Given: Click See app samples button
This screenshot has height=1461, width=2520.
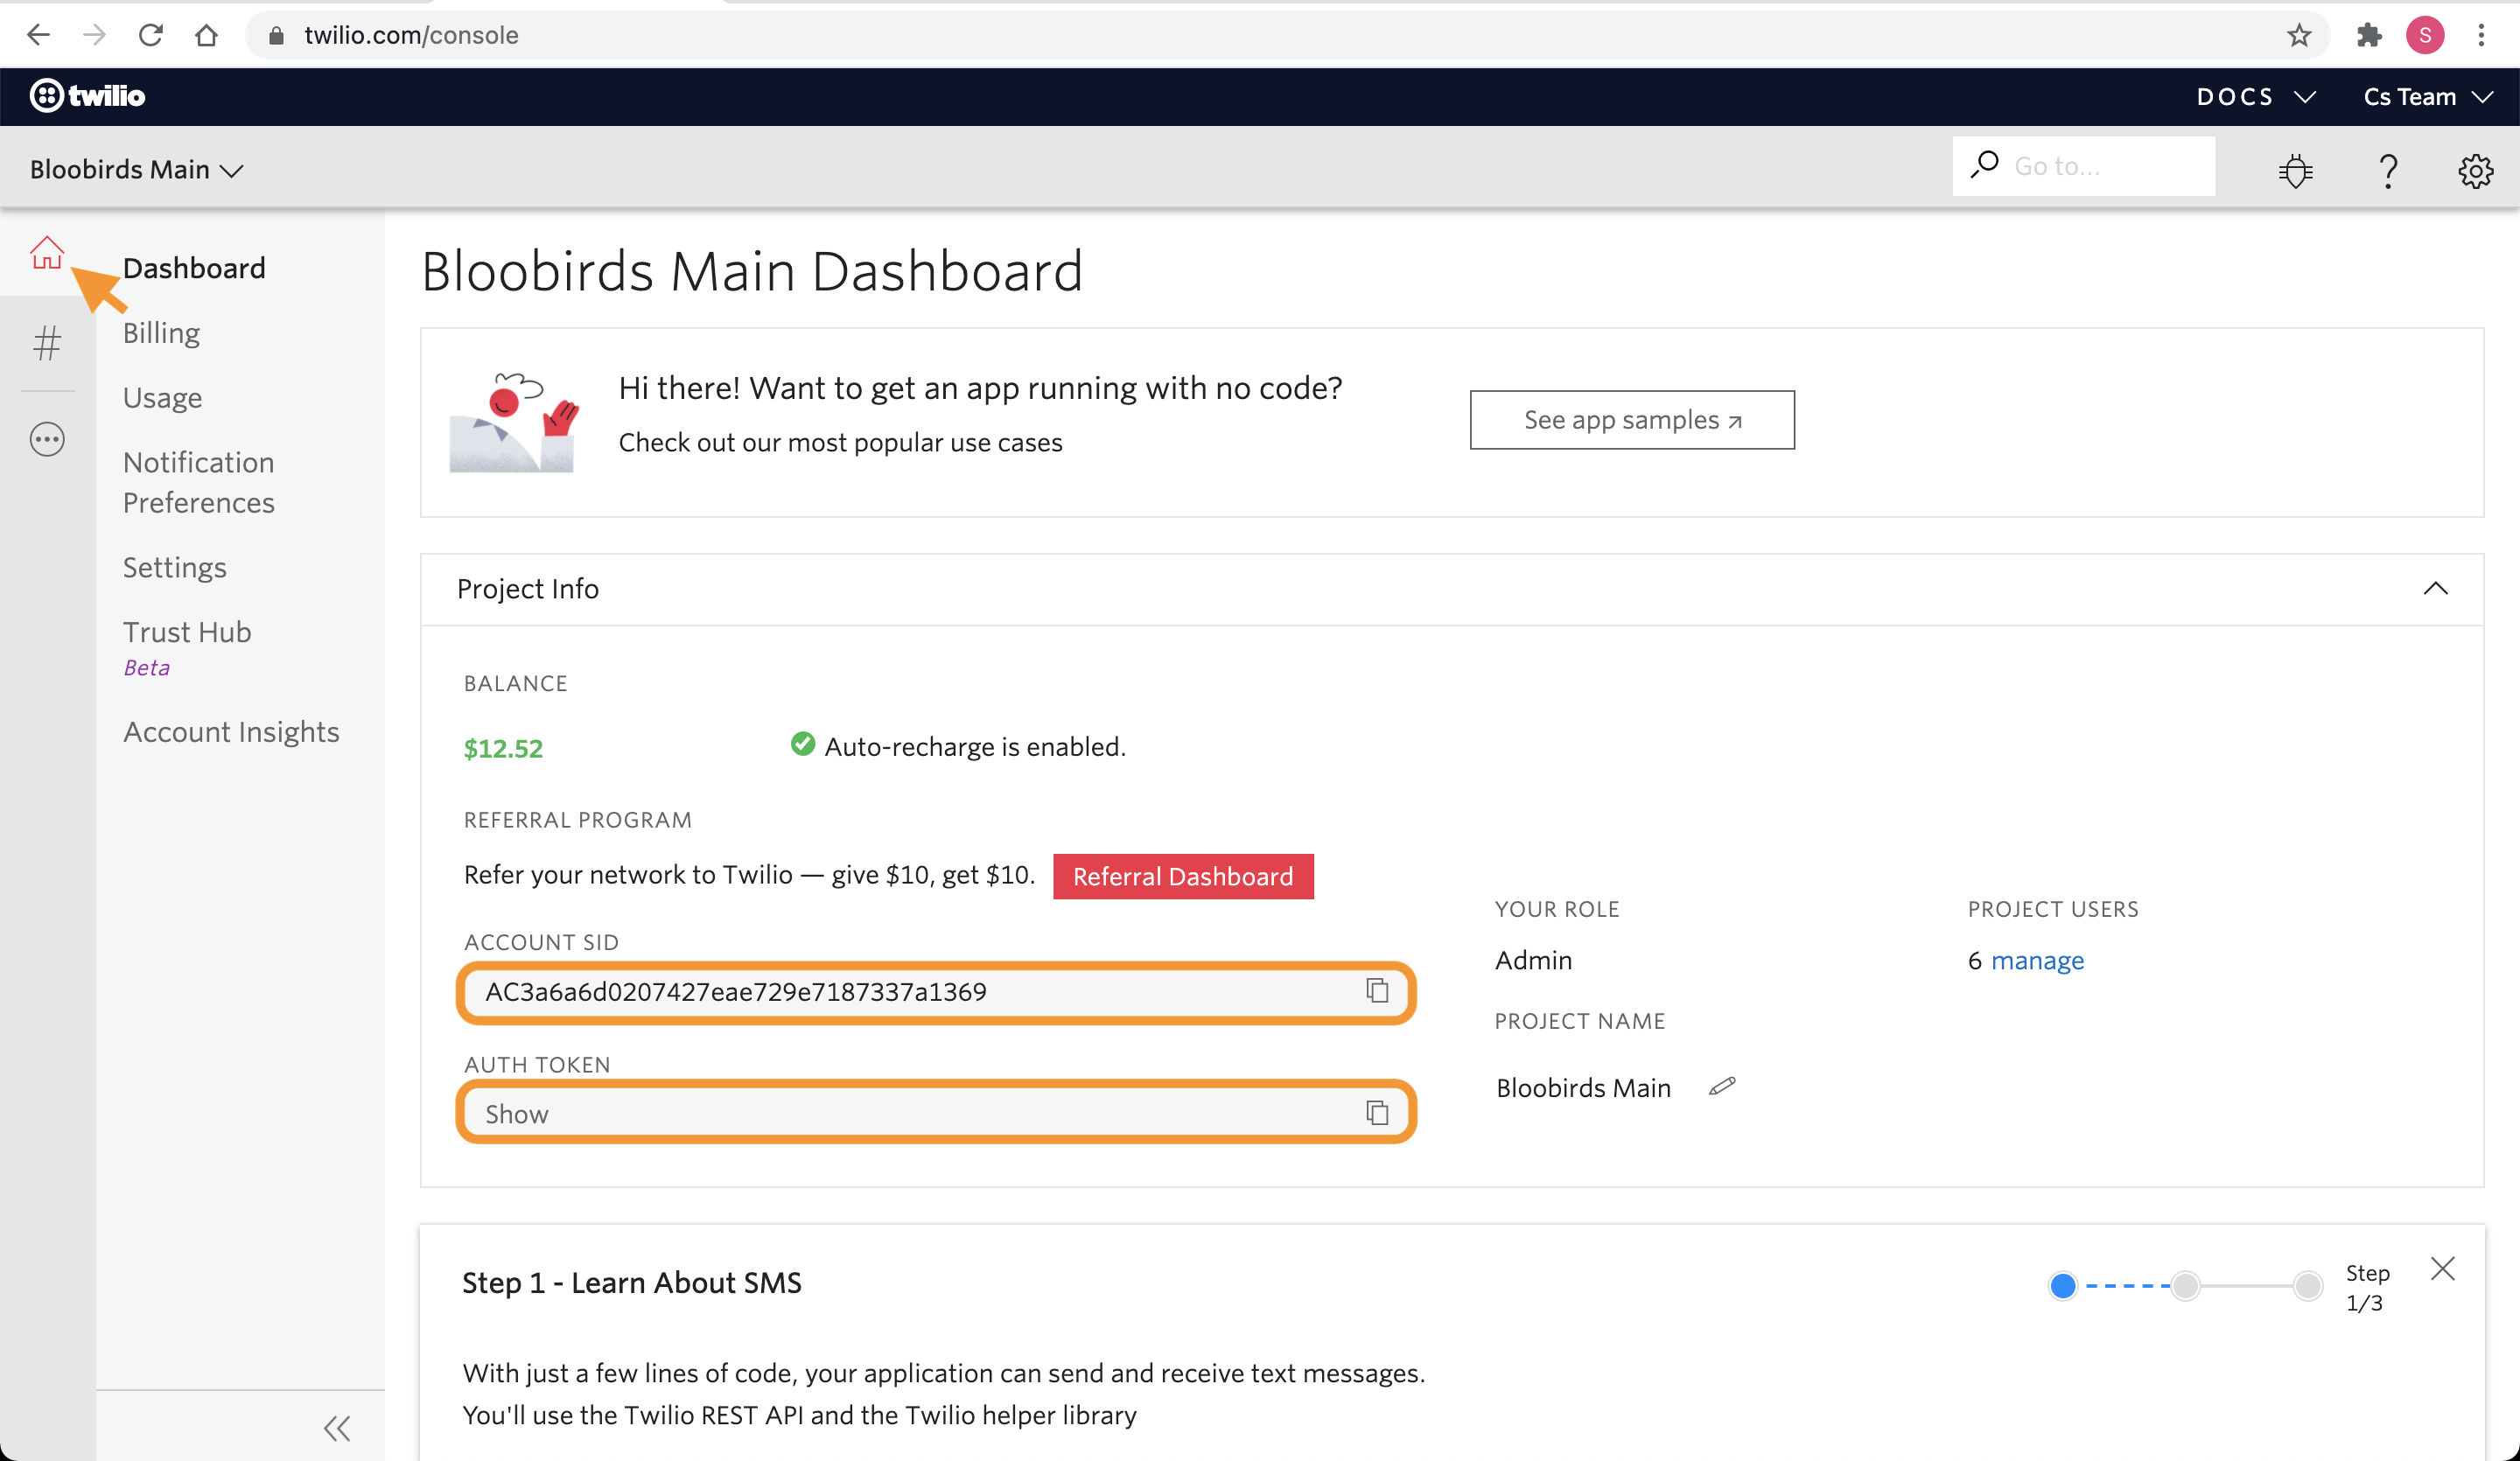Looking at the screenshot, I should click(x=1632, y=420).
